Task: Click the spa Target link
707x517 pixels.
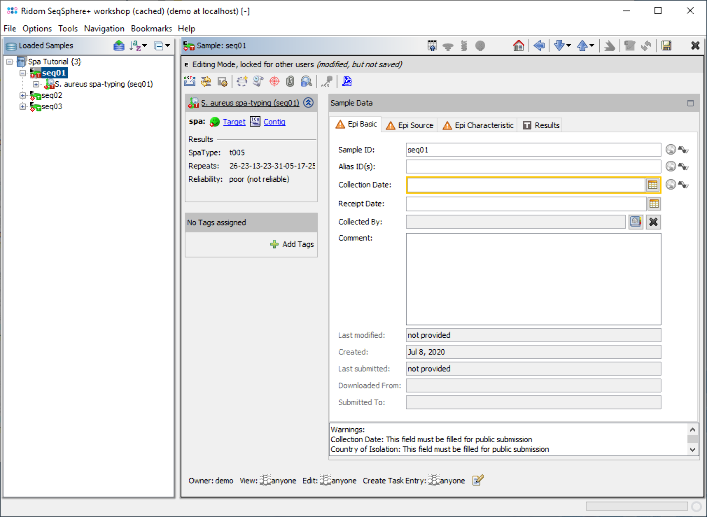Action: [x=234, y=122]
